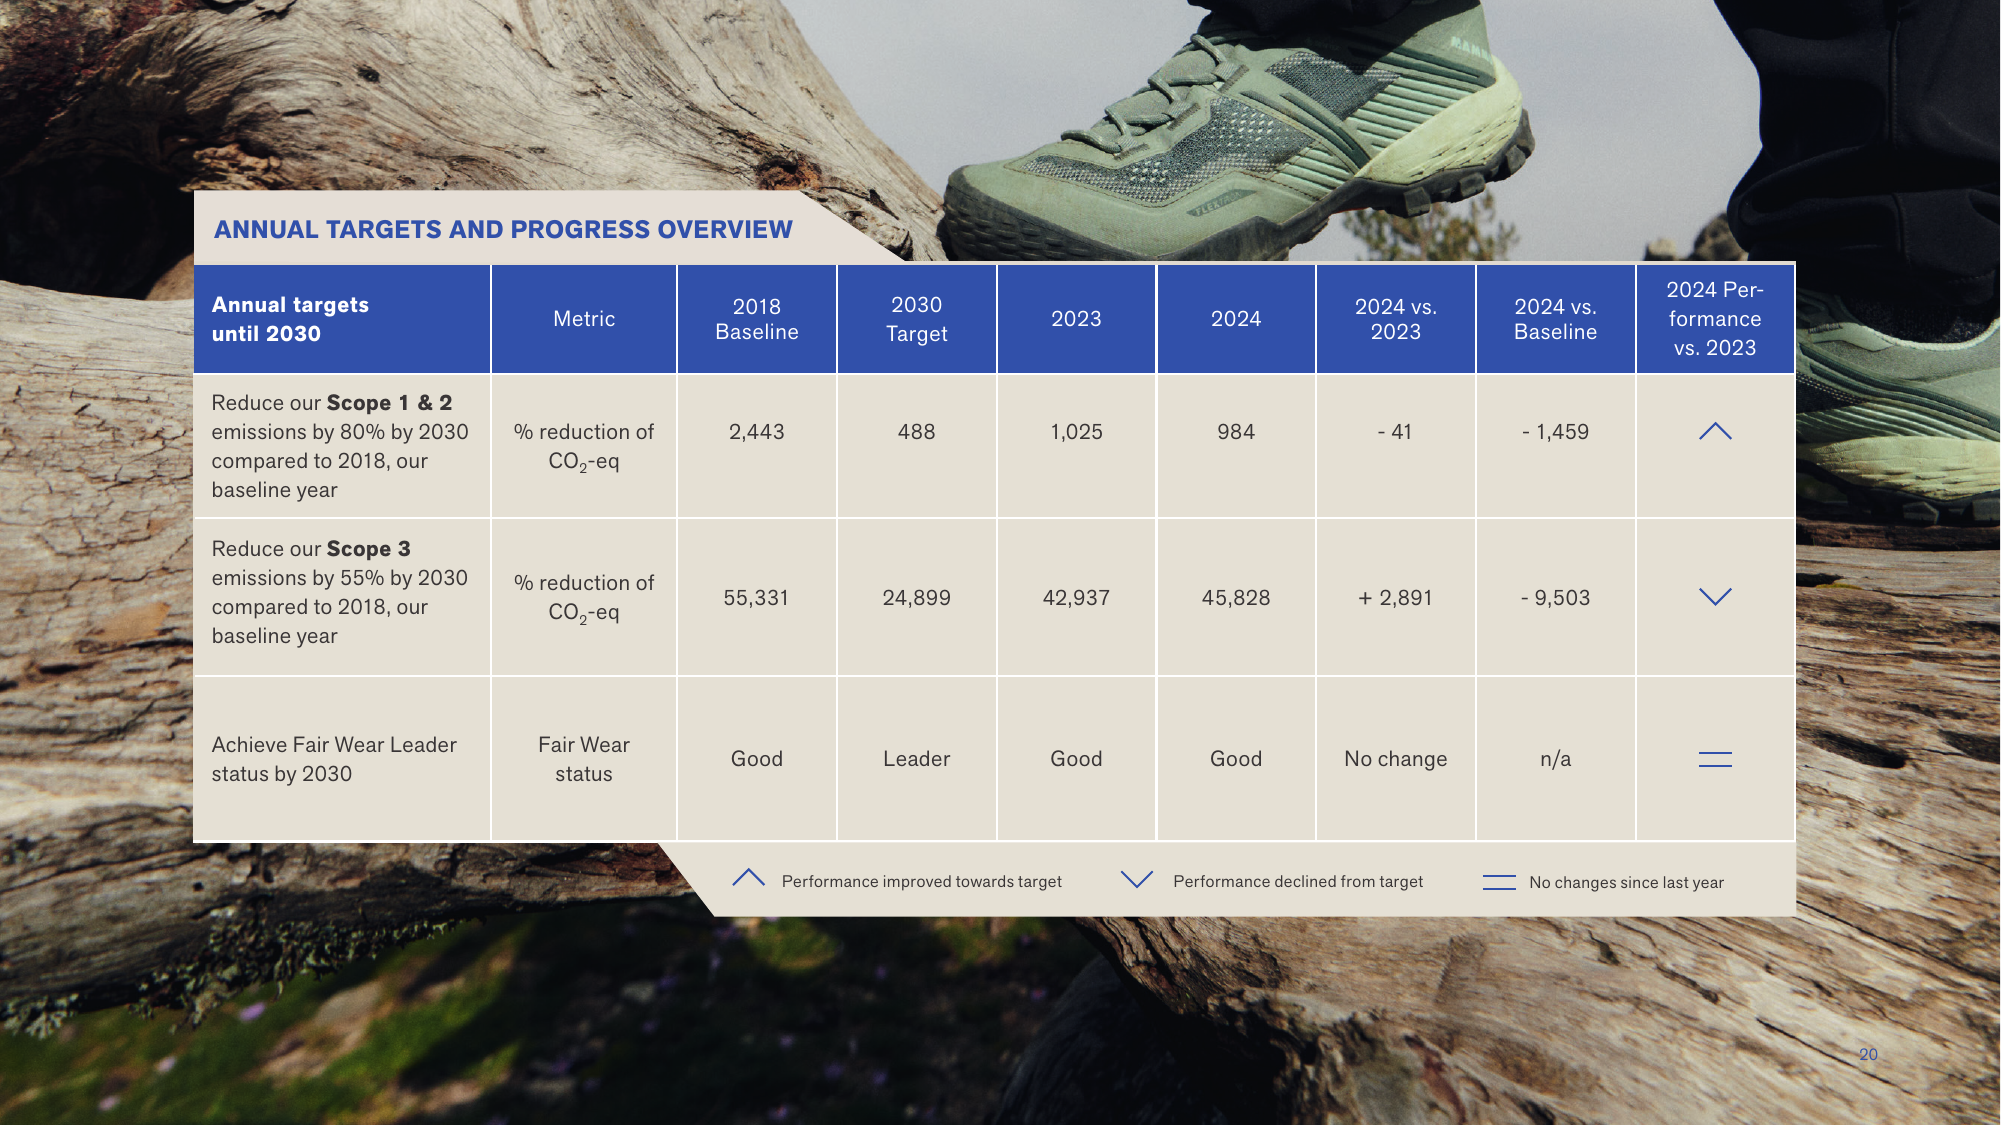Click the down arrow icon in Scope 3 row
Image resolution: width=2001 pixels, height=1125 pixels.
tap(1715, 597)
